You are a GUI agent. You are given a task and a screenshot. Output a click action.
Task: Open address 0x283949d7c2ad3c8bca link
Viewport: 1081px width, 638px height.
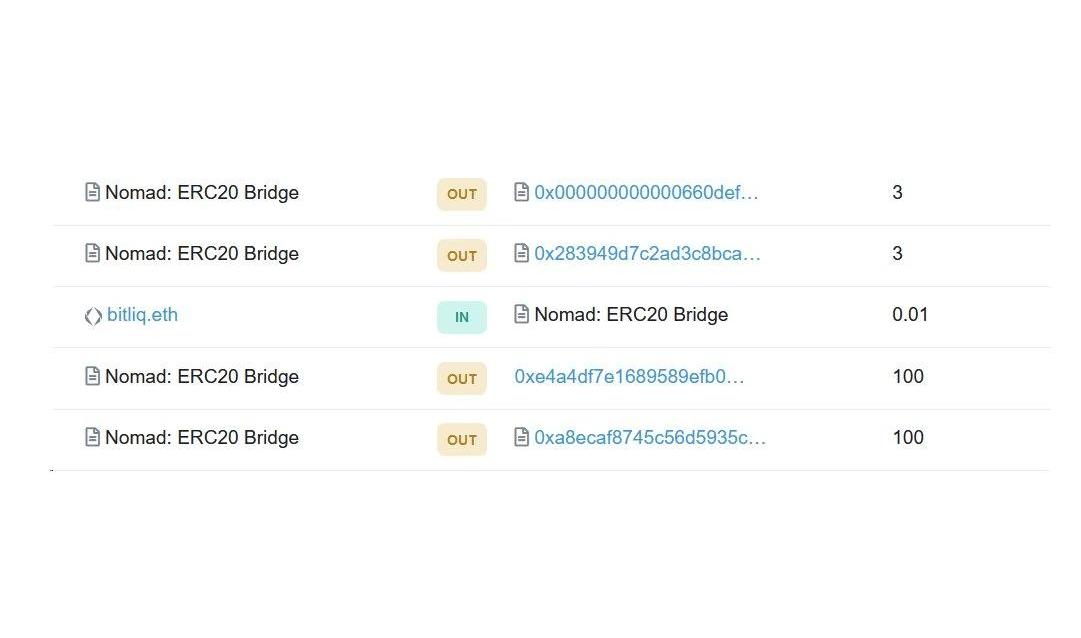pyautogui.click(x=647, y=253)
